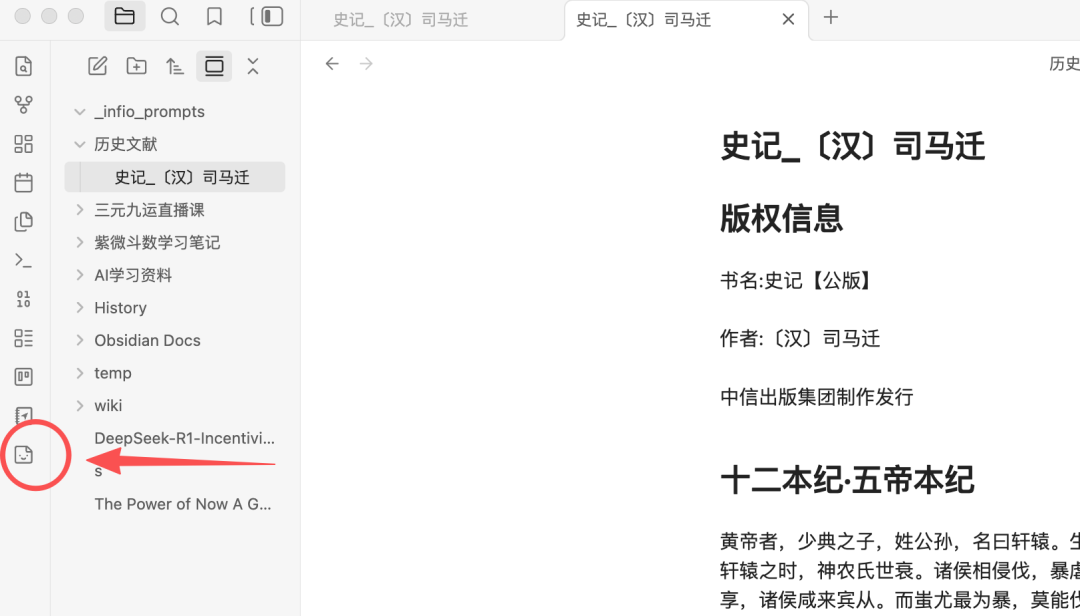Click the kanban board ribbon icon
This screenshot has height=616, width=1080.
click(x=23, y=376)
